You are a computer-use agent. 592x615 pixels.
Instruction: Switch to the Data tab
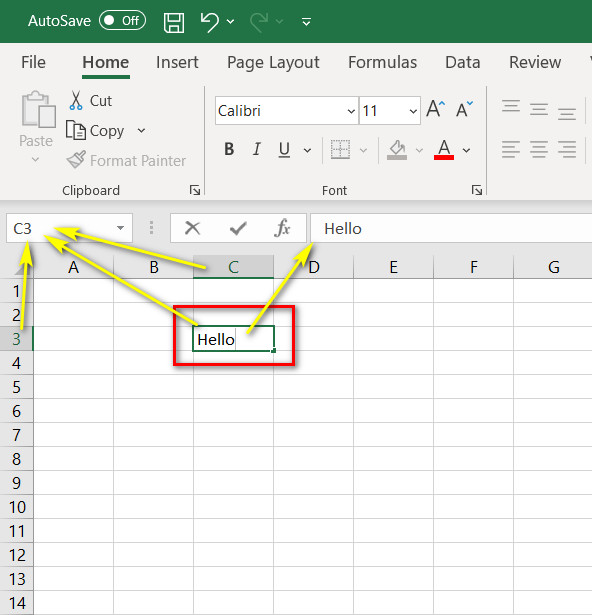point(463,62)
